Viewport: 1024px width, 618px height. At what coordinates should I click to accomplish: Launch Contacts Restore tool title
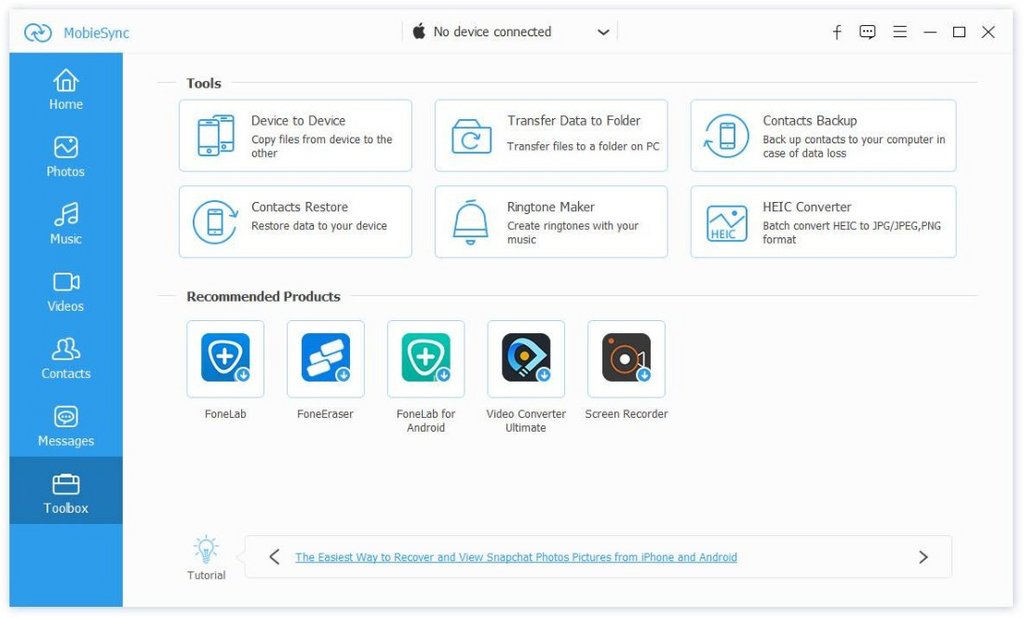coord(300,207)
